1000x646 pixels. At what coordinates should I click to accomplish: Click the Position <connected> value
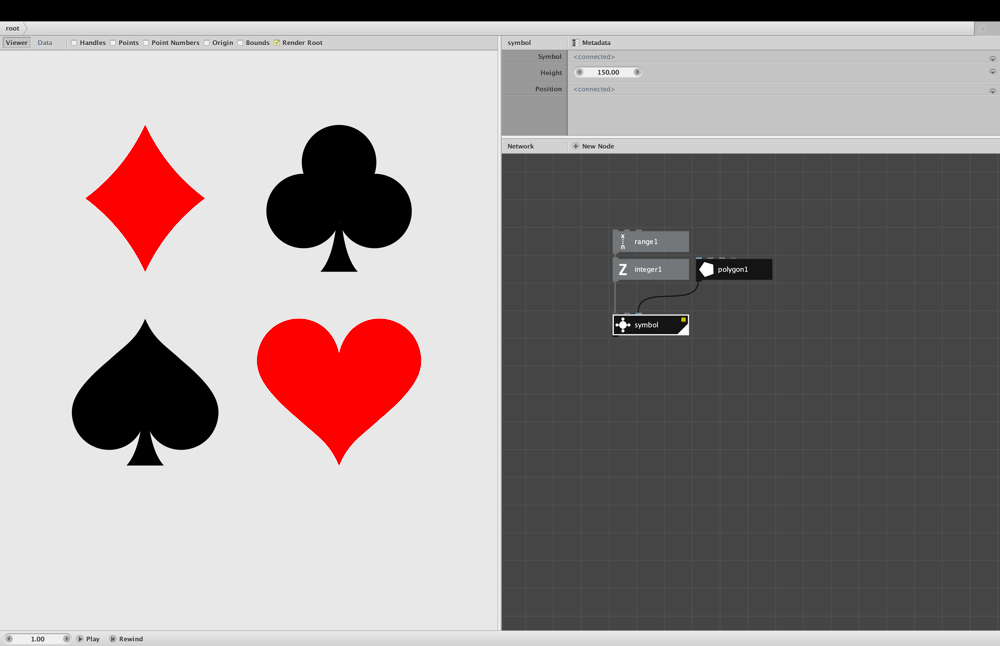pos(594,89)
